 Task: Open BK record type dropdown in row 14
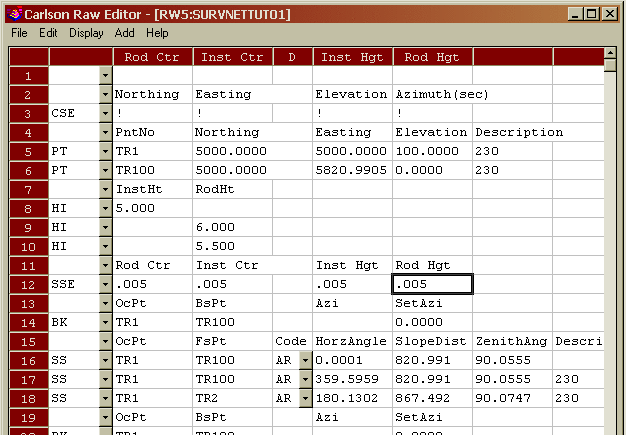[105, 322]
